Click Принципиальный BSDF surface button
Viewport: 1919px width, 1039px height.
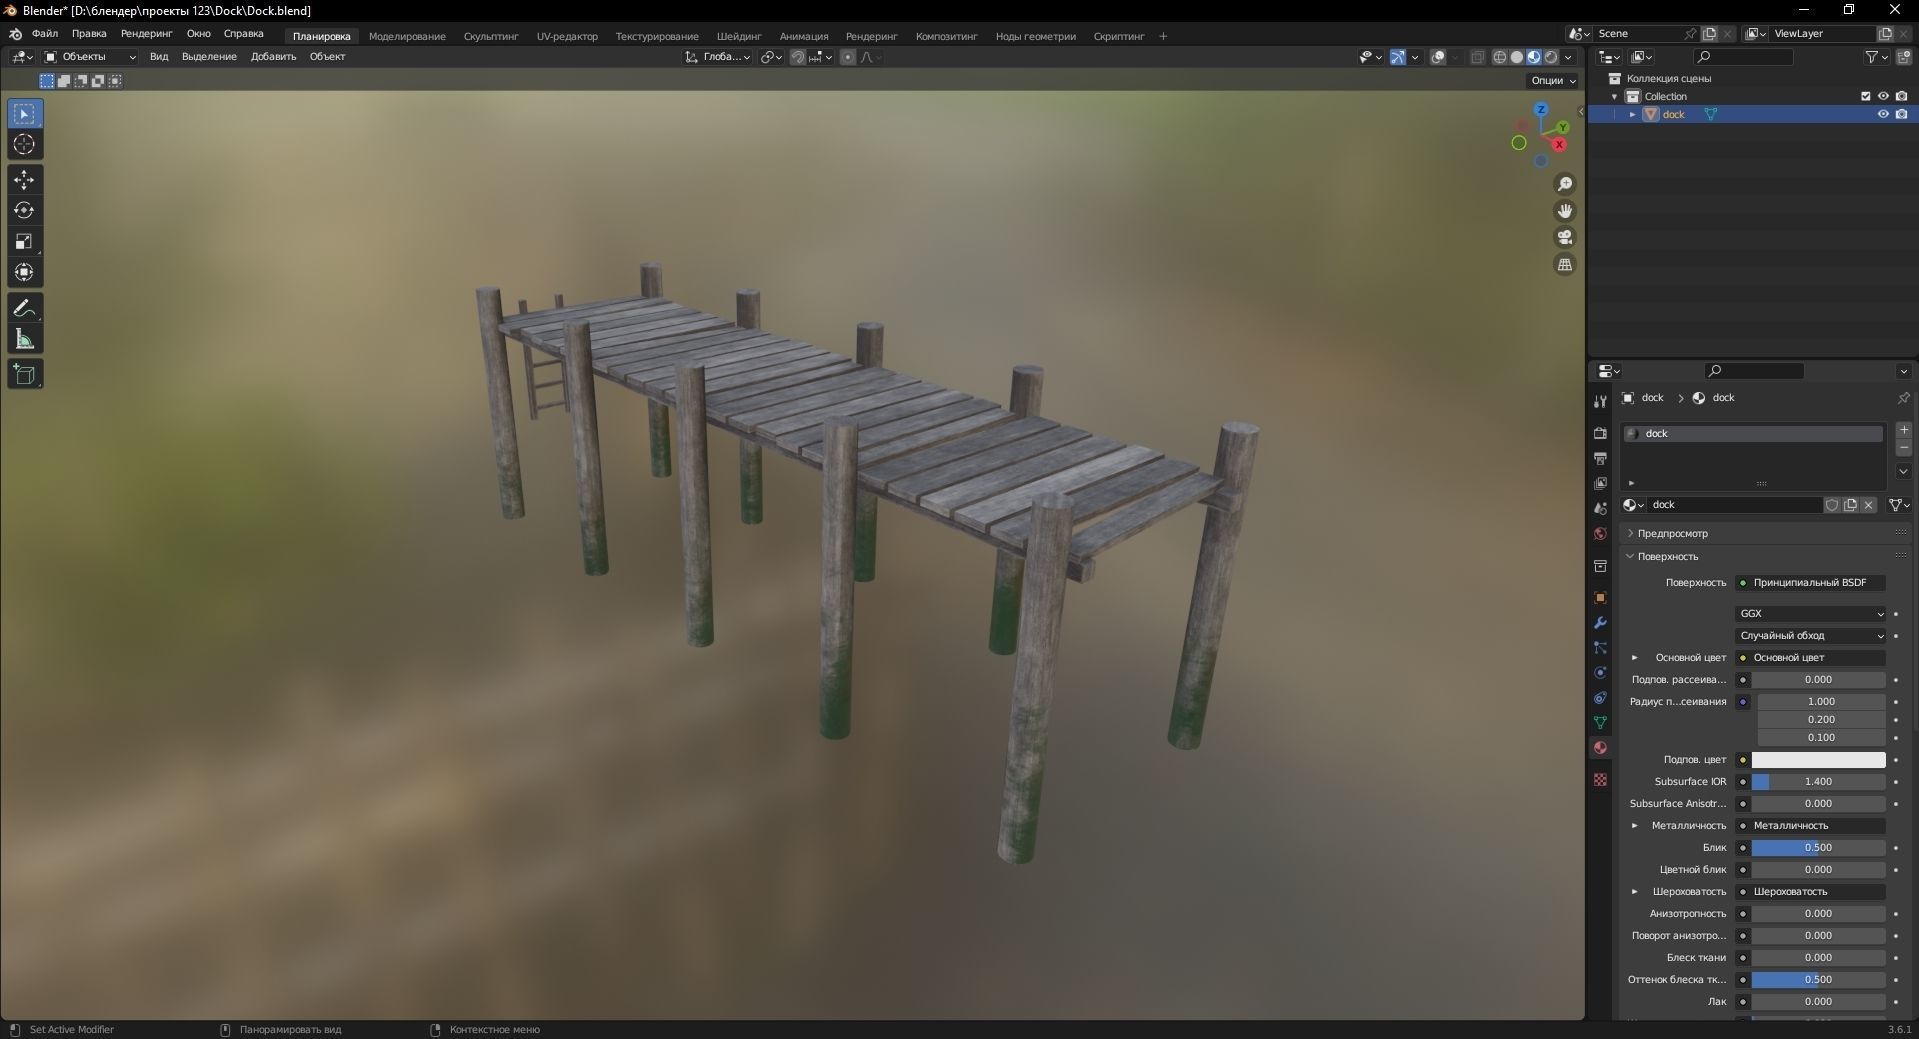point(1810,583)
